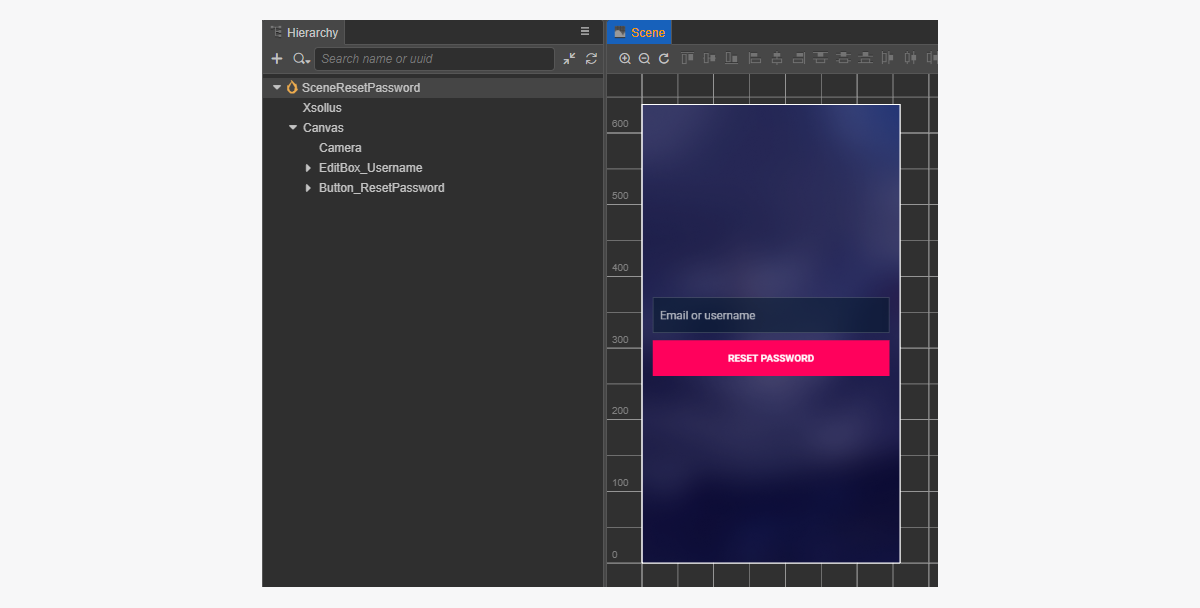Open the search type filter dropdown
This screenshot has height=608, width=1200.
point(301,59)
